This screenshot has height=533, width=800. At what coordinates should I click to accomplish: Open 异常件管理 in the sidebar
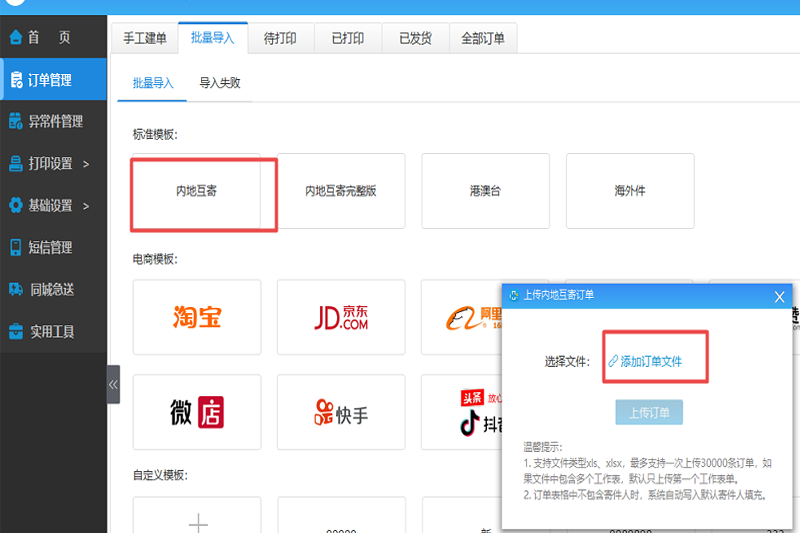pos(53,121)
